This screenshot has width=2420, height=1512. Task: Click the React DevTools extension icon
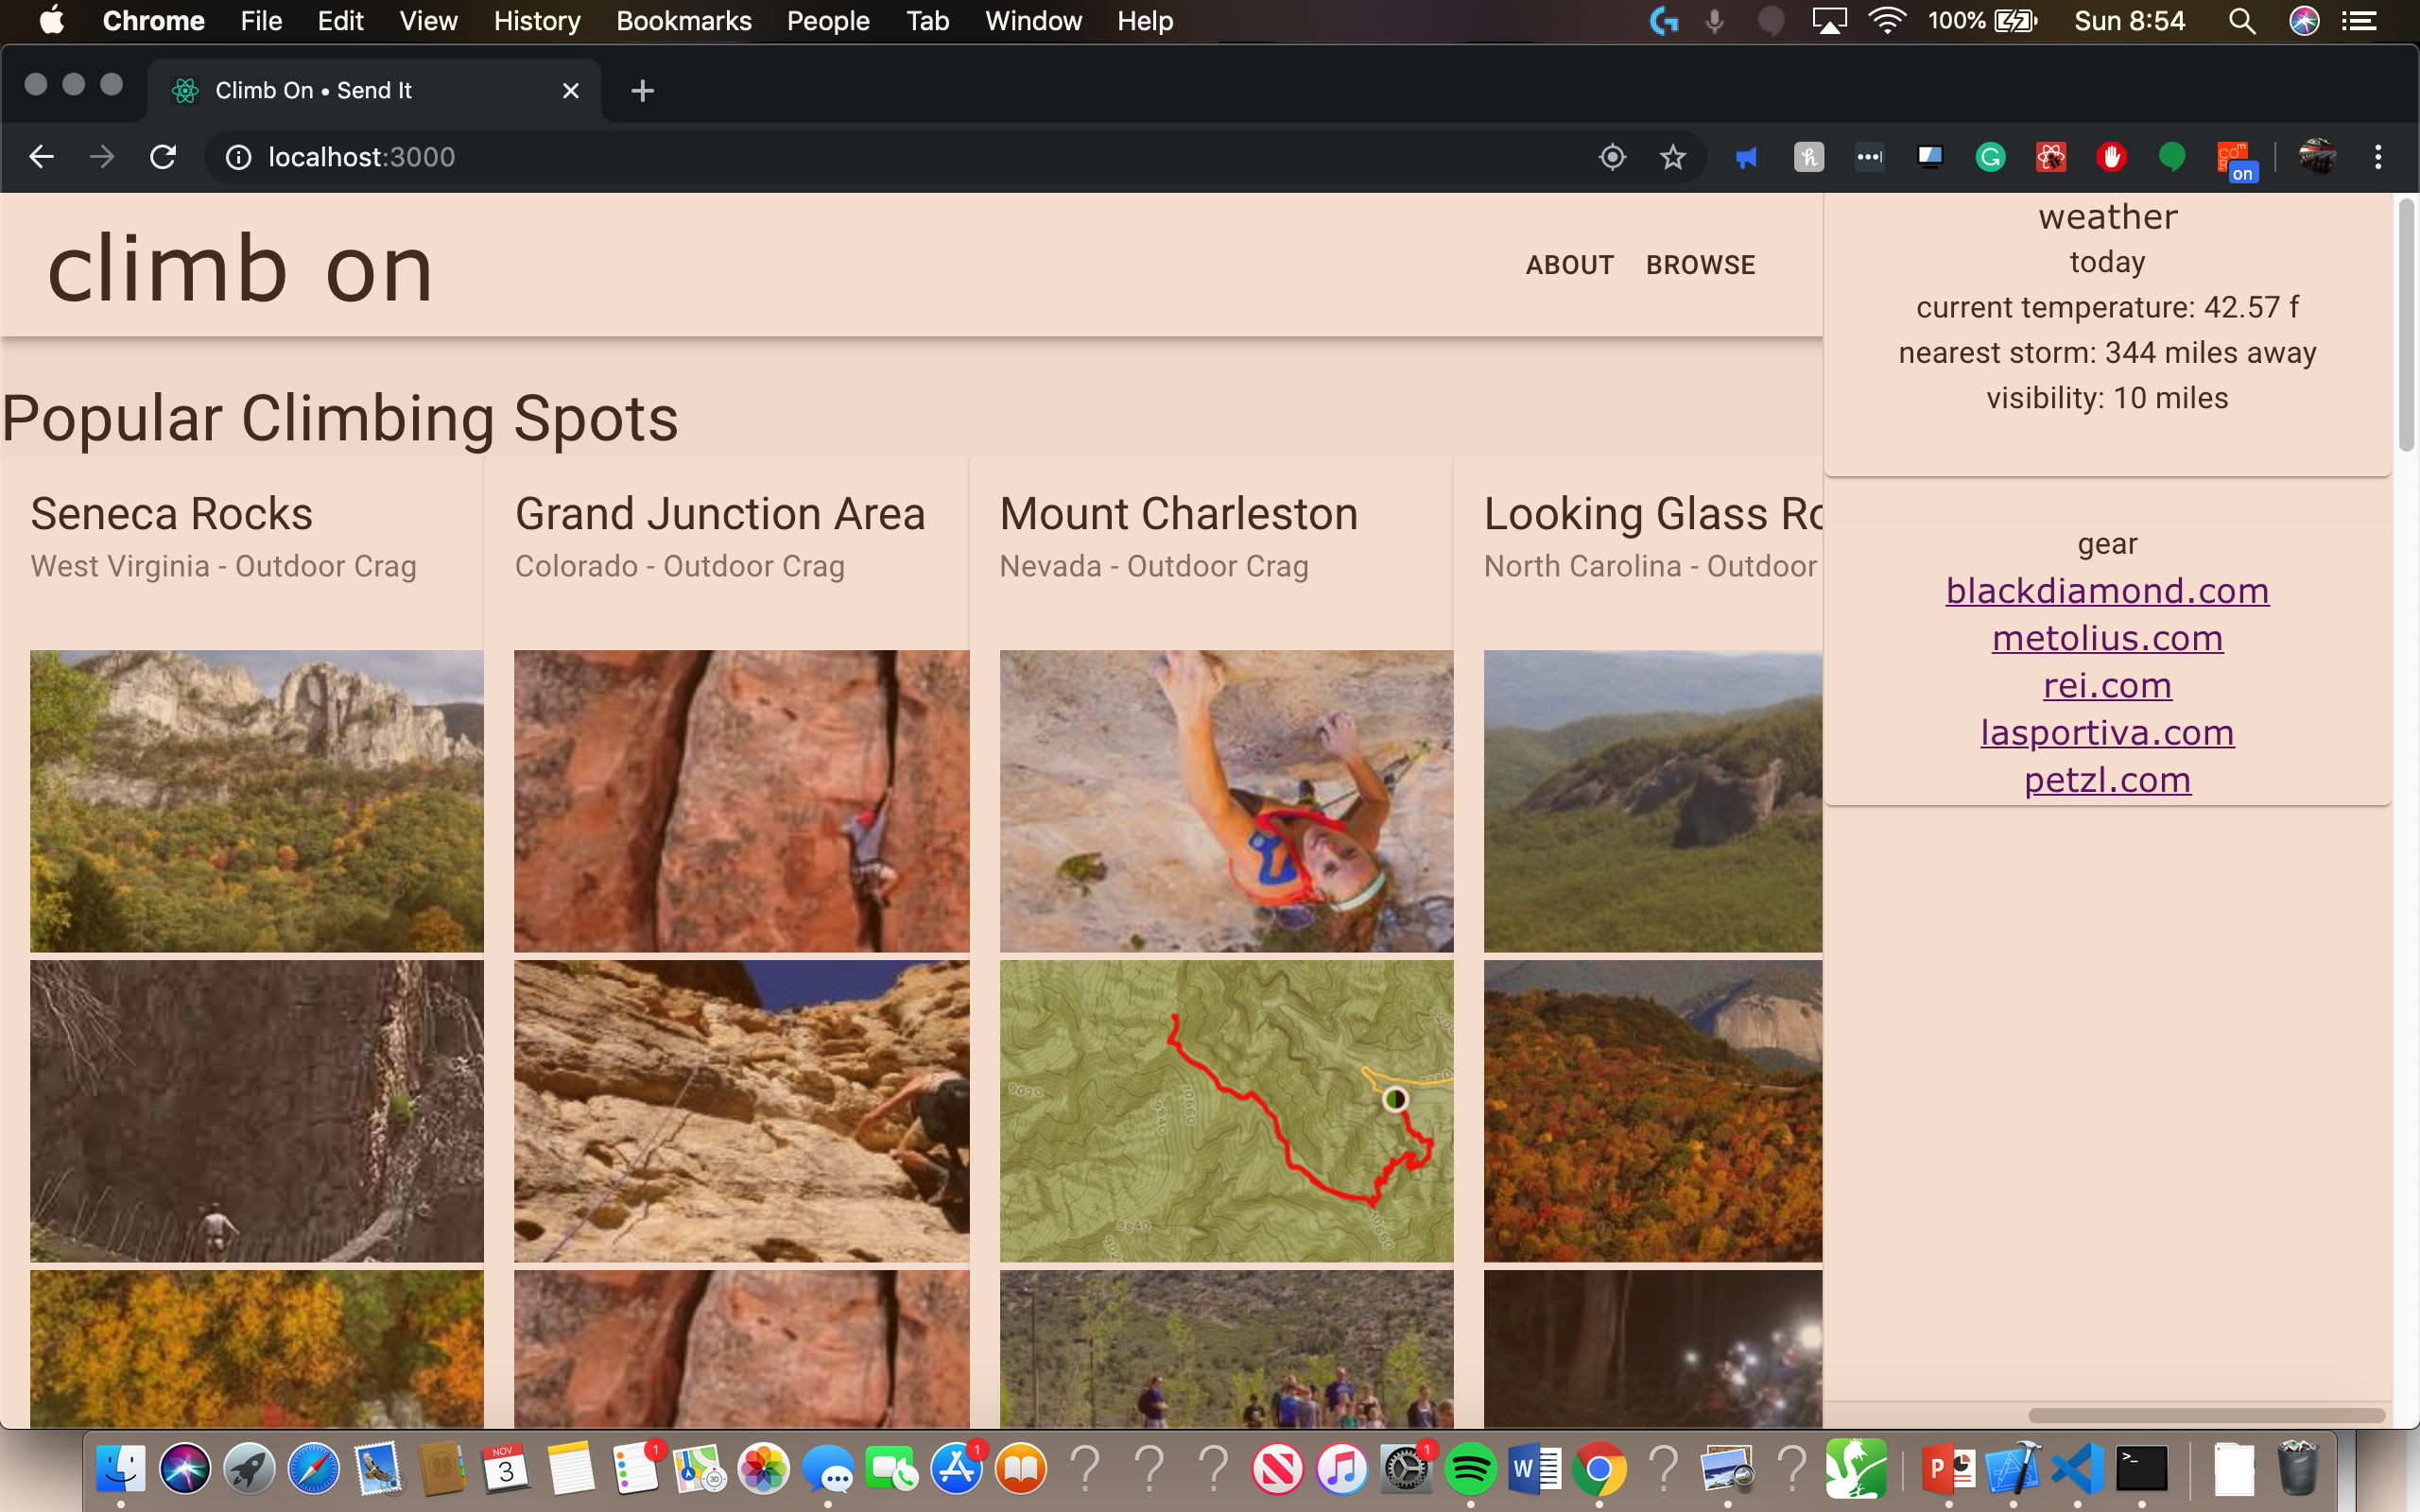point(2050,157)
